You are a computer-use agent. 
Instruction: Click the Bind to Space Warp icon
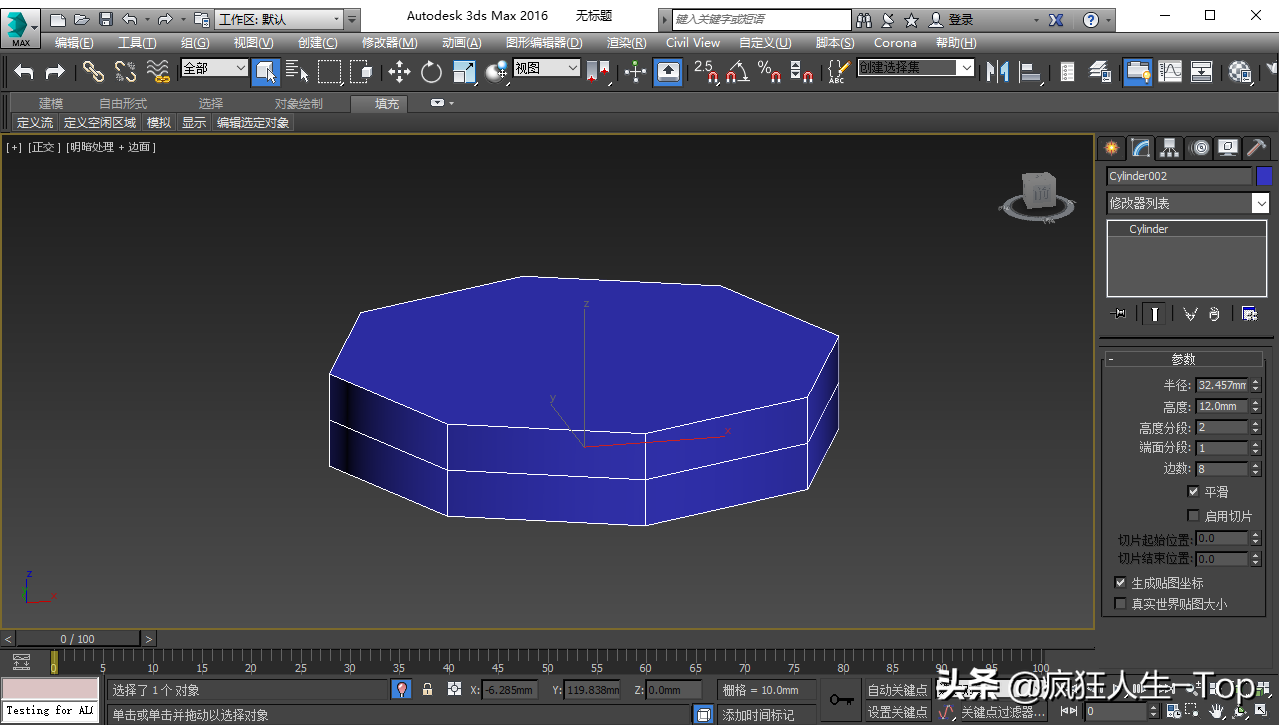[158, 71]
